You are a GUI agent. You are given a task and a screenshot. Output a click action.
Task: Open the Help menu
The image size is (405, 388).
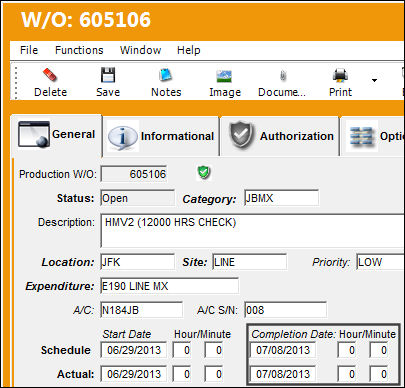(x=189, y=50)
